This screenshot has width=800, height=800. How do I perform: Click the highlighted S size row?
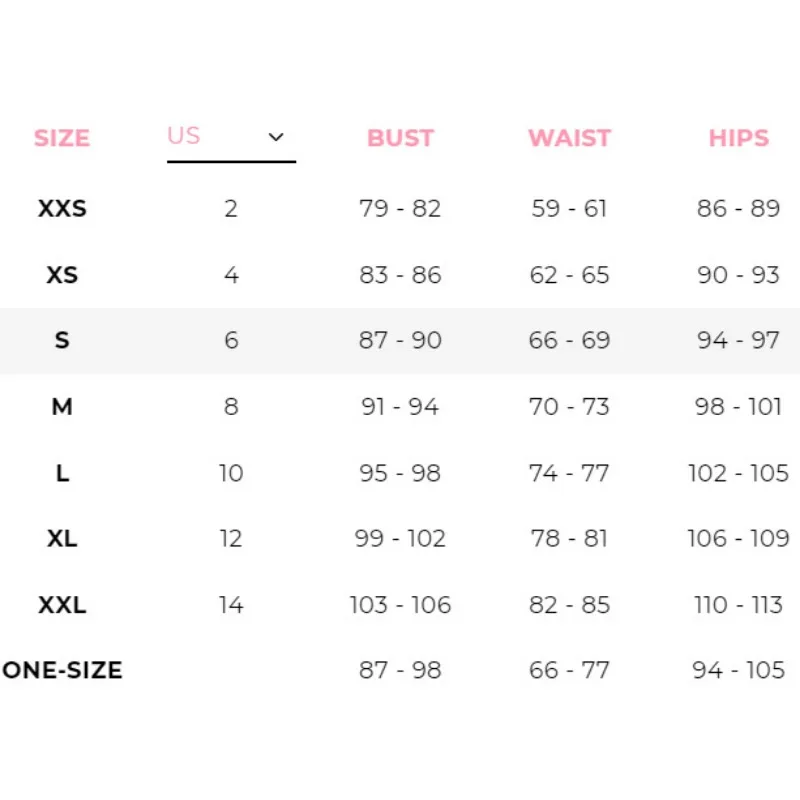(400, 340)
